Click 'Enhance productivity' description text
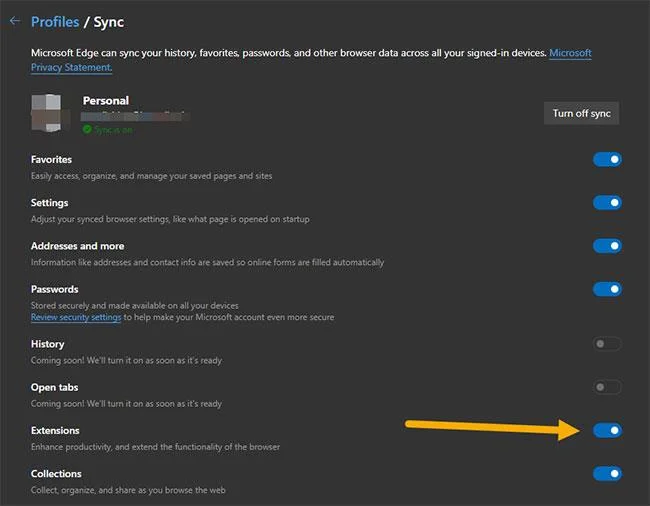This screenshot has height=506, width=650. [x=155, y=447]
